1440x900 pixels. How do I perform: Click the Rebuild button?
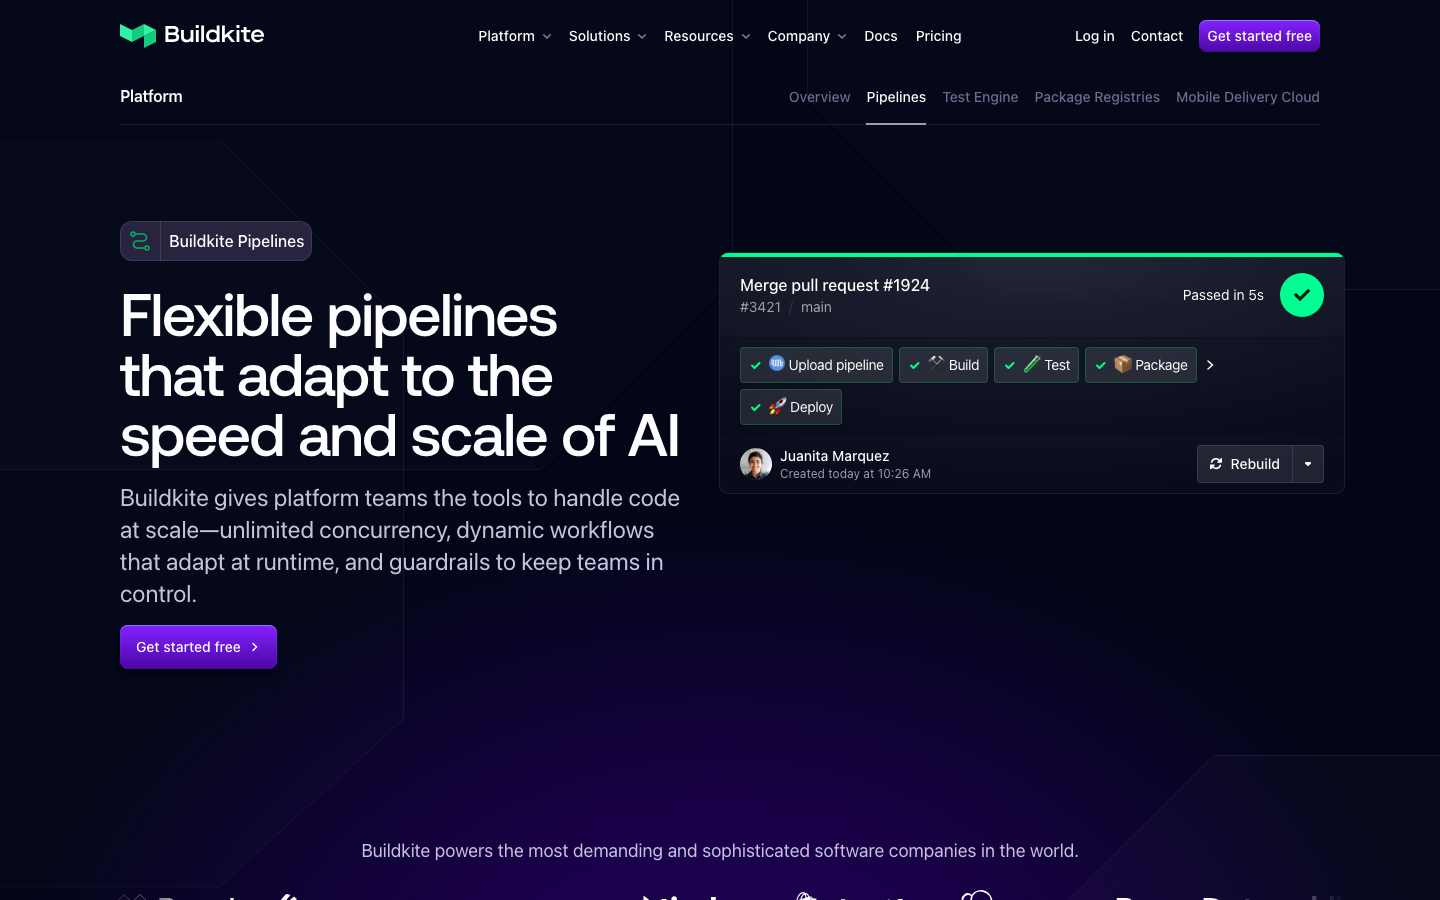(x=1245, y=464)
